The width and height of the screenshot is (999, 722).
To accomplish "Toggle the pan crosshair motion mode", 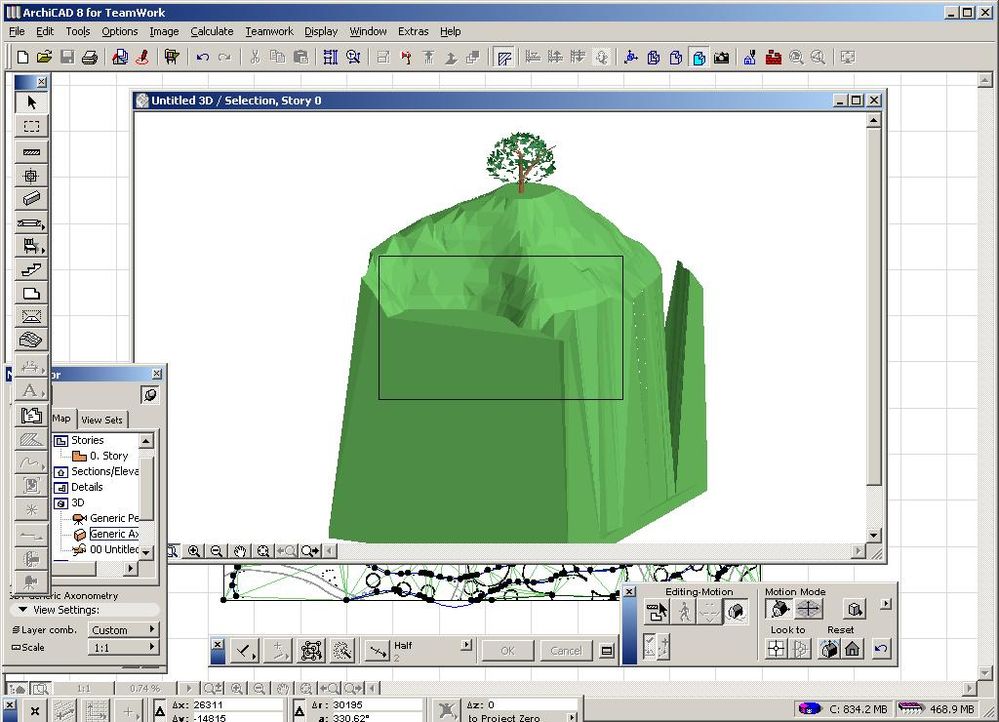I will point(808,609).
